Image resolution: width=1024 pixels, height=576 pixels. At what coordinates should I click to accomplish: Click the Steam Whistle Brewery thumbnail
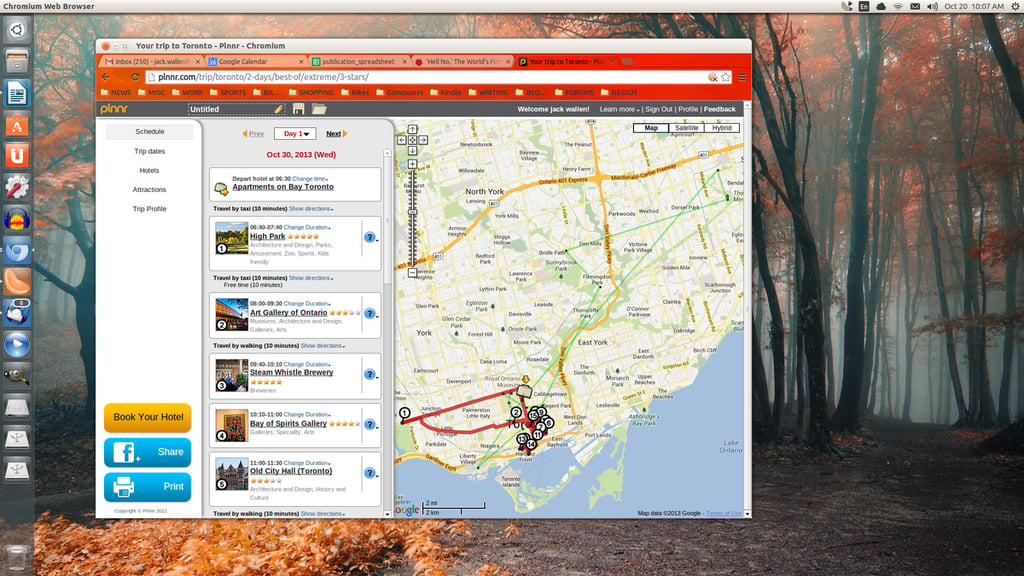pos(232,375)
